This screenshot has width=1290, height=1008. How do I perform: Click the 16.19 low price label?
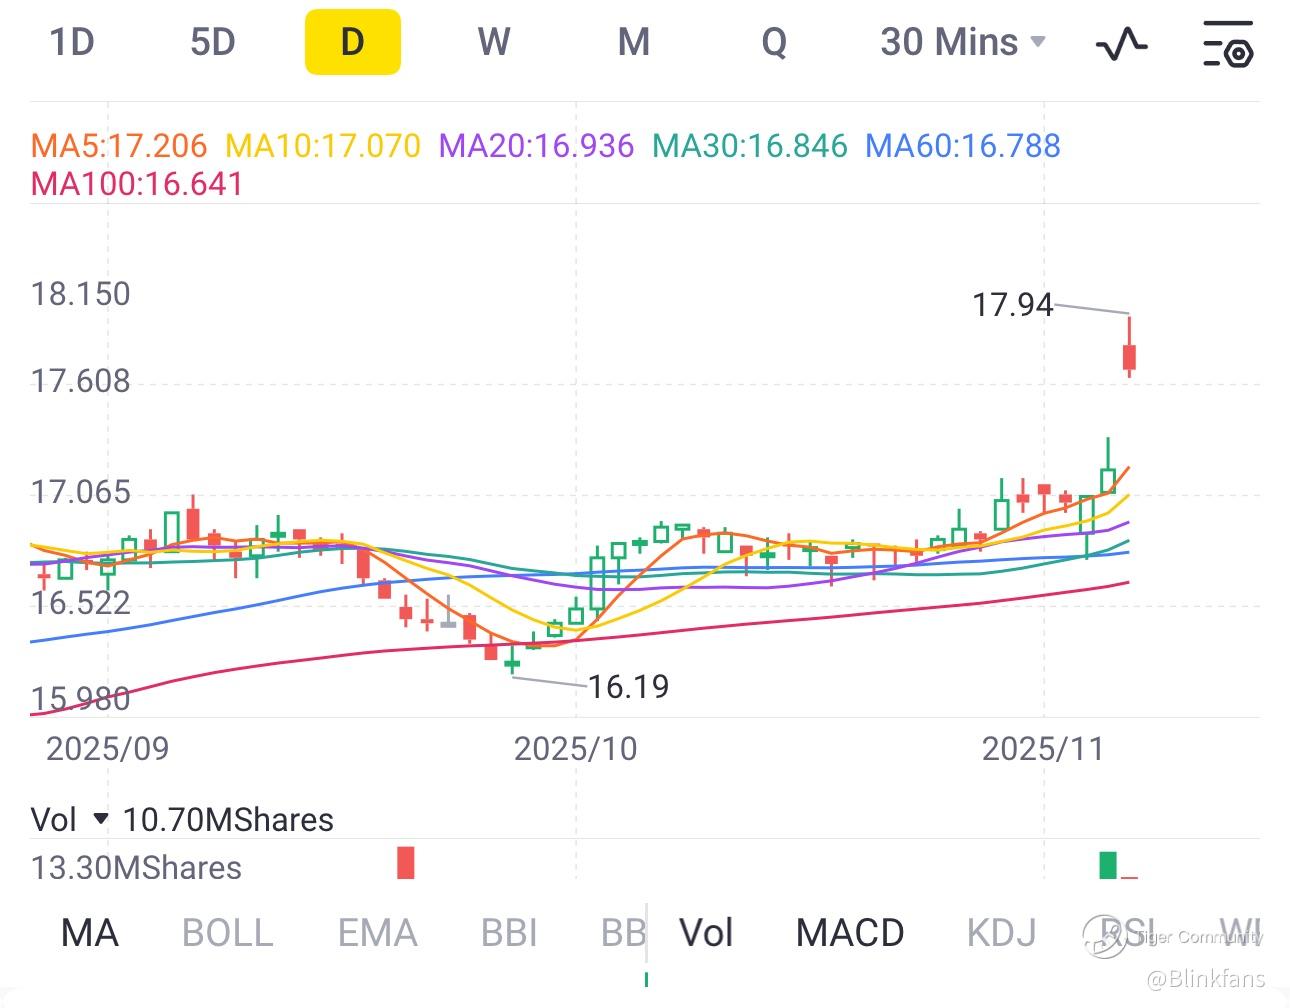pyautogui.click(x=628, y=687)
